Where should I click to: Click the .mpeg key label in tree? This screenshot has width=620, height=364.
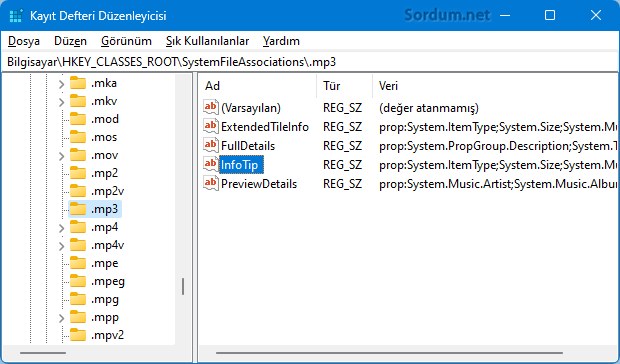click(108, 281)
